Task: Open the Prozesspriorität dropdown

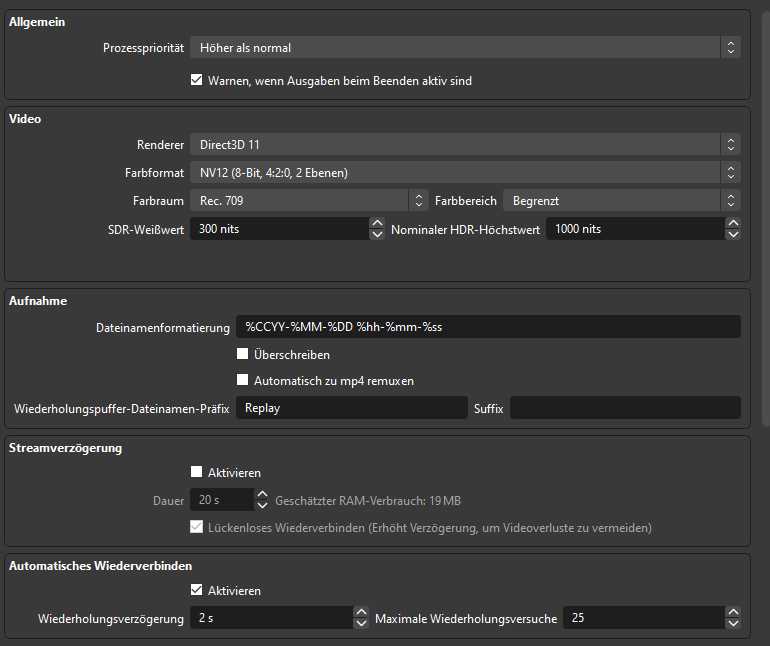Action: [x=464, y=47]
